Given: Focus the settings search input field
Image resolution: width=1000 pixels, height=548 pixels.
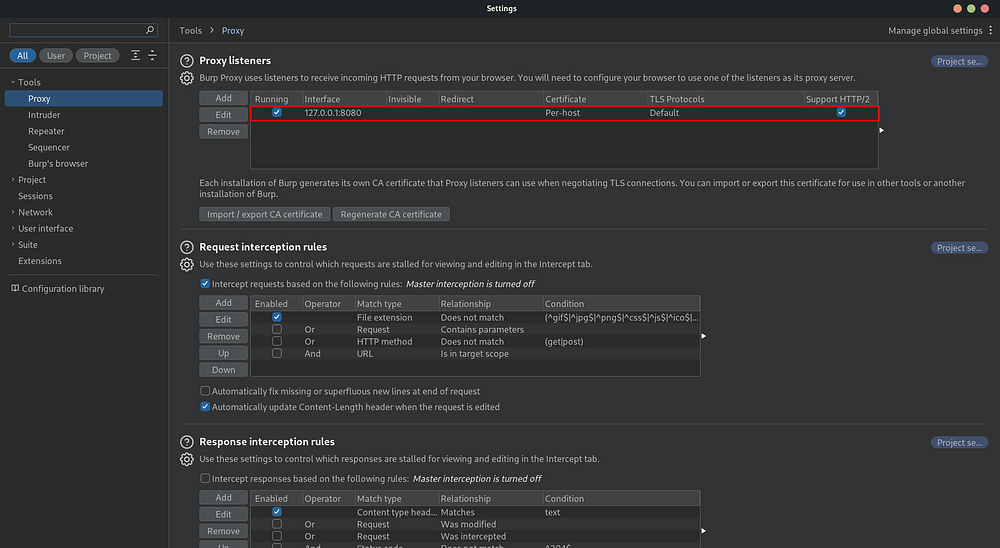Looking at the screenshot, I should coord(77,30).
